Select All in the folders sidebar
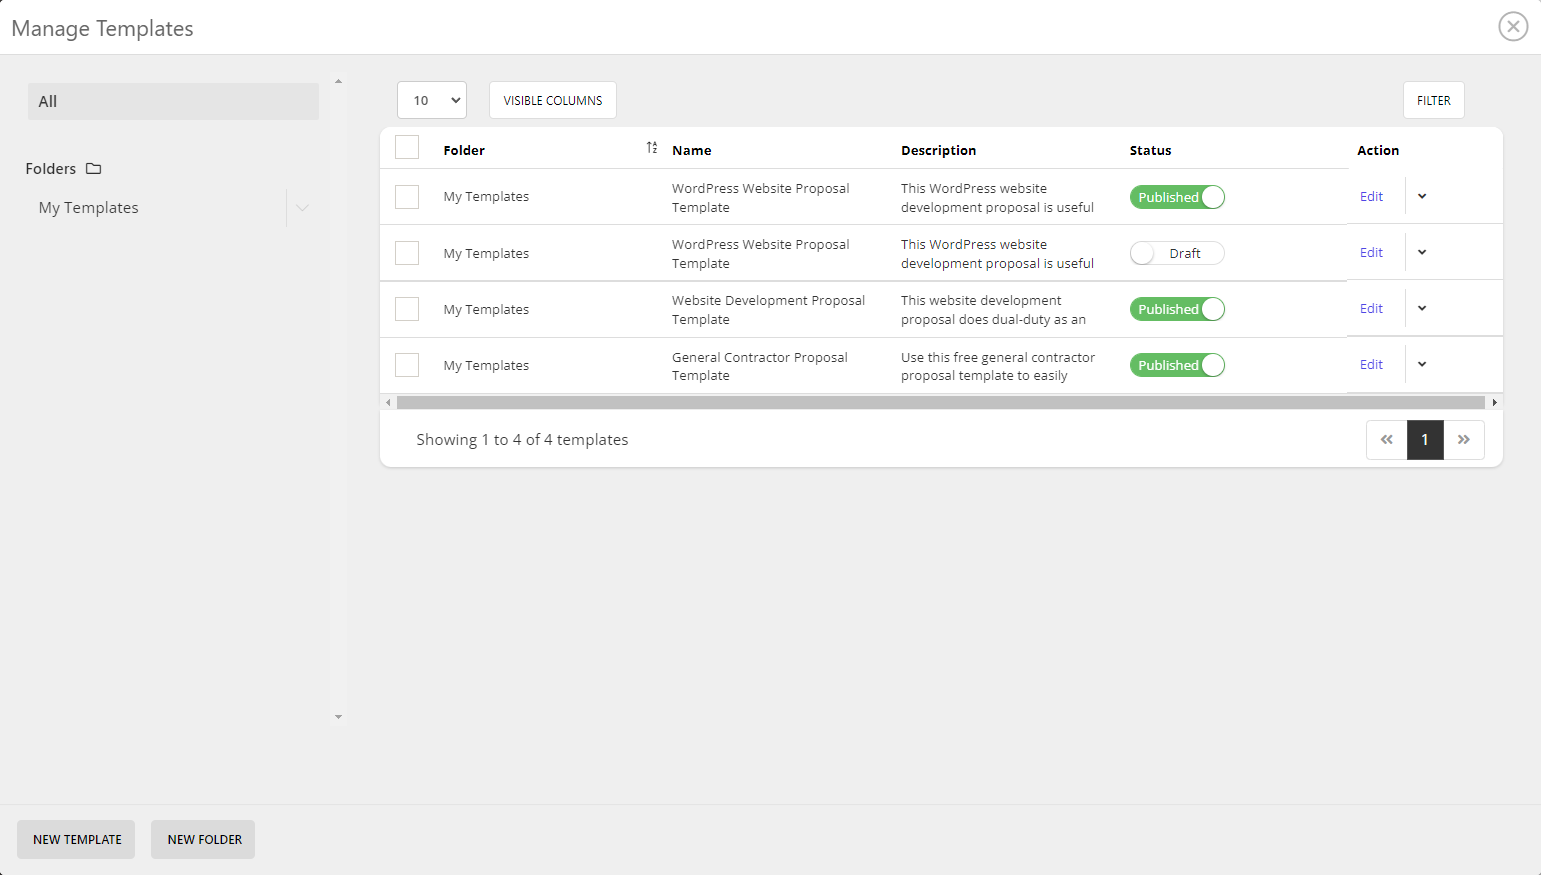Screen dimensions: 1541x875 click(172, 101)
